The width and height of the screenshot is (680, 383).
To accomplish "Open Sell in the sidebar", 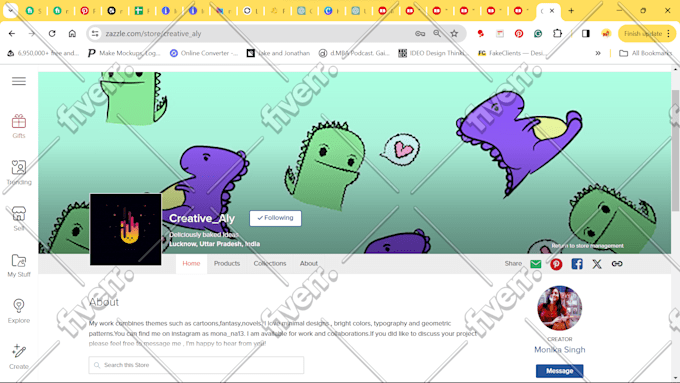I will [x=19, y=218].
